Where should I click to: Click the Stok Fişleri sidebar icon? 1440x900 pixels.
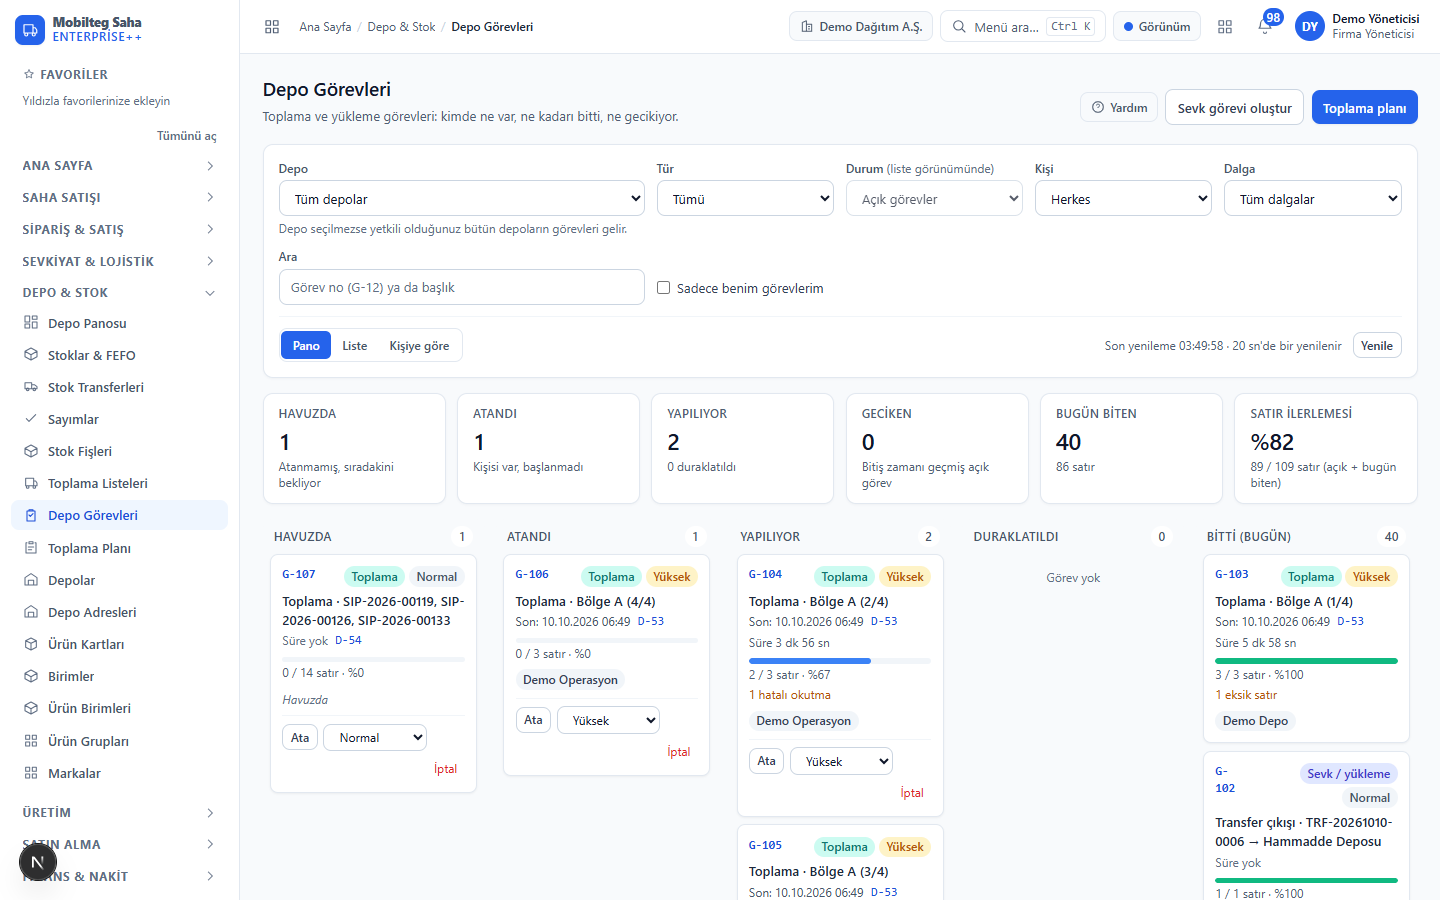point(31,451)
